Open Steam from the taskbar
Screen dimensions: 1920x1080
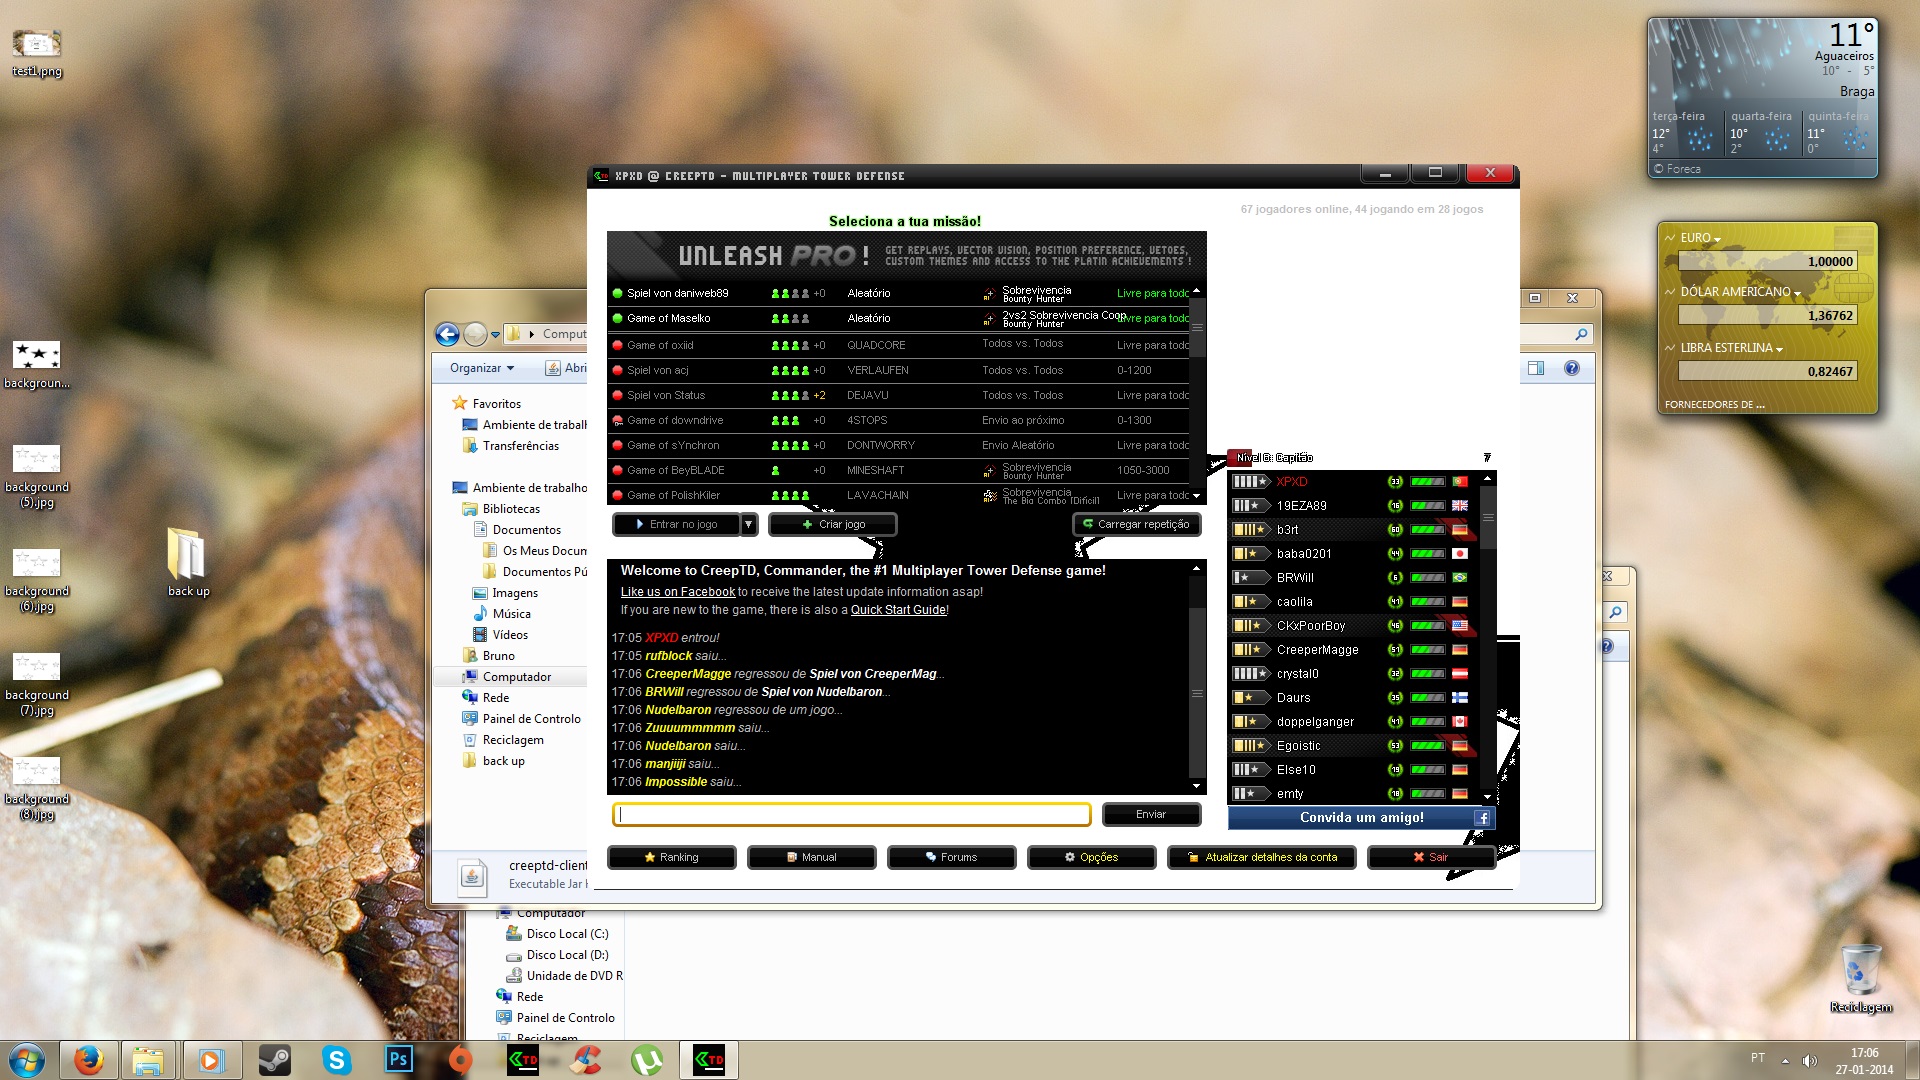pyautogui.click(x=274, y=1060)
